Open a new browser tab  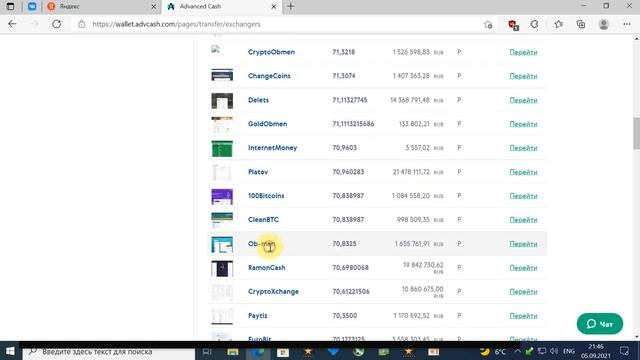pyautogui.click(x=291, y=7)
